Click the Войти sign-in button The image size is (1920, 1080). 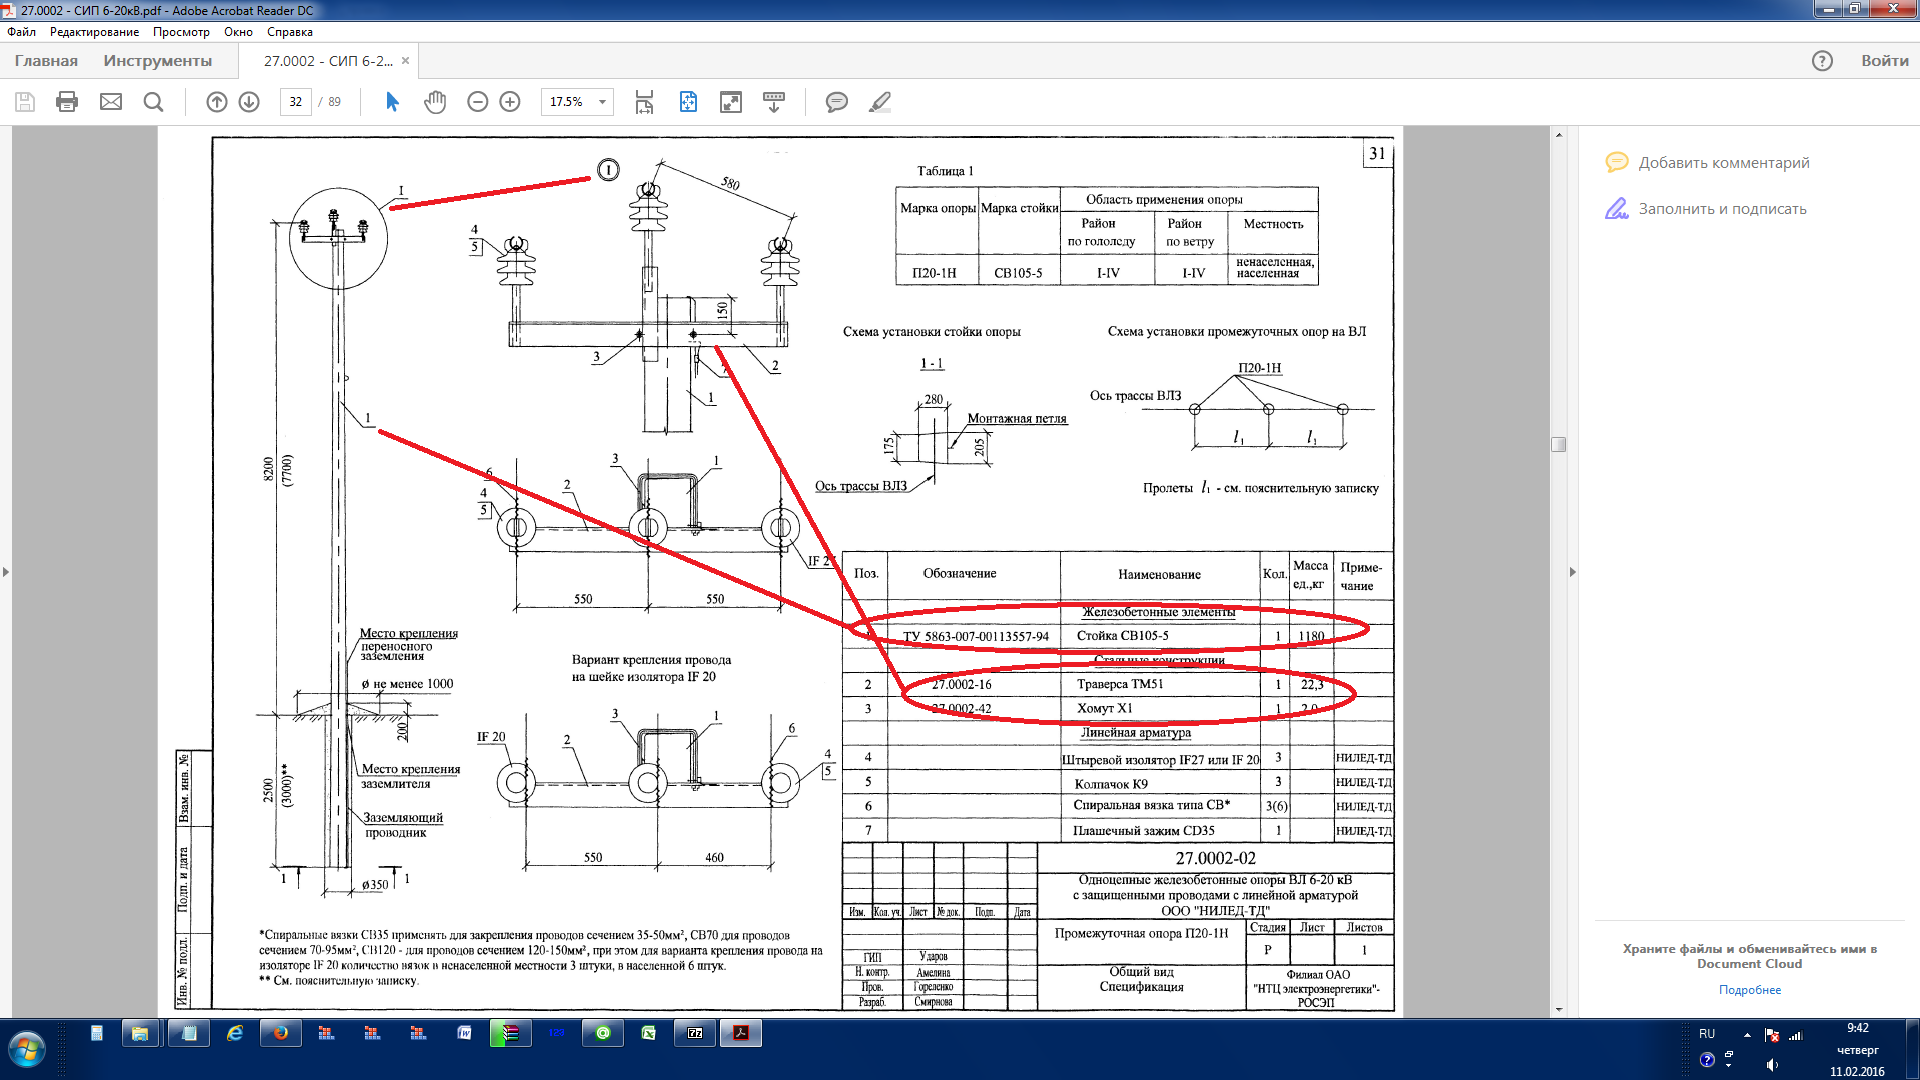point(1884,61)
